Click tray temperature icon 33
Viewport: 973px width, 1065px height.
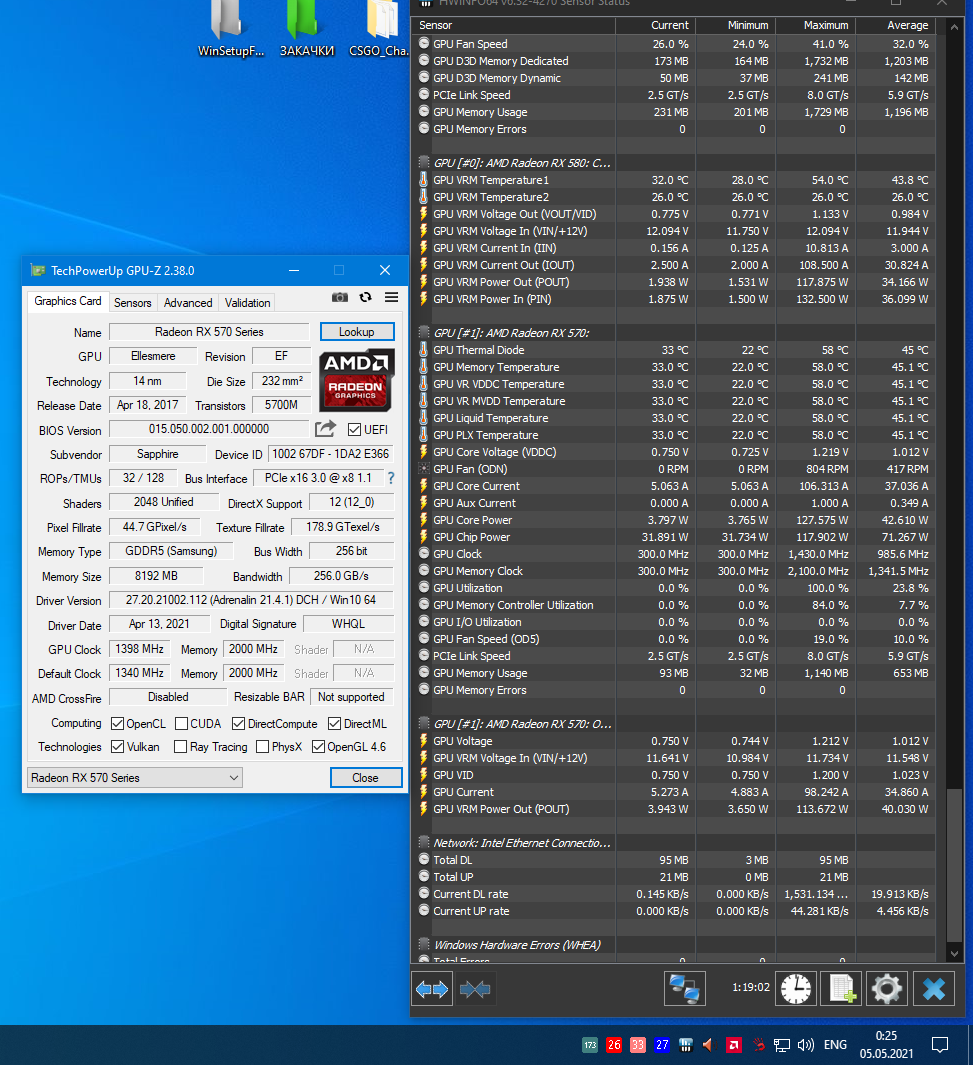coord(638,1045)
